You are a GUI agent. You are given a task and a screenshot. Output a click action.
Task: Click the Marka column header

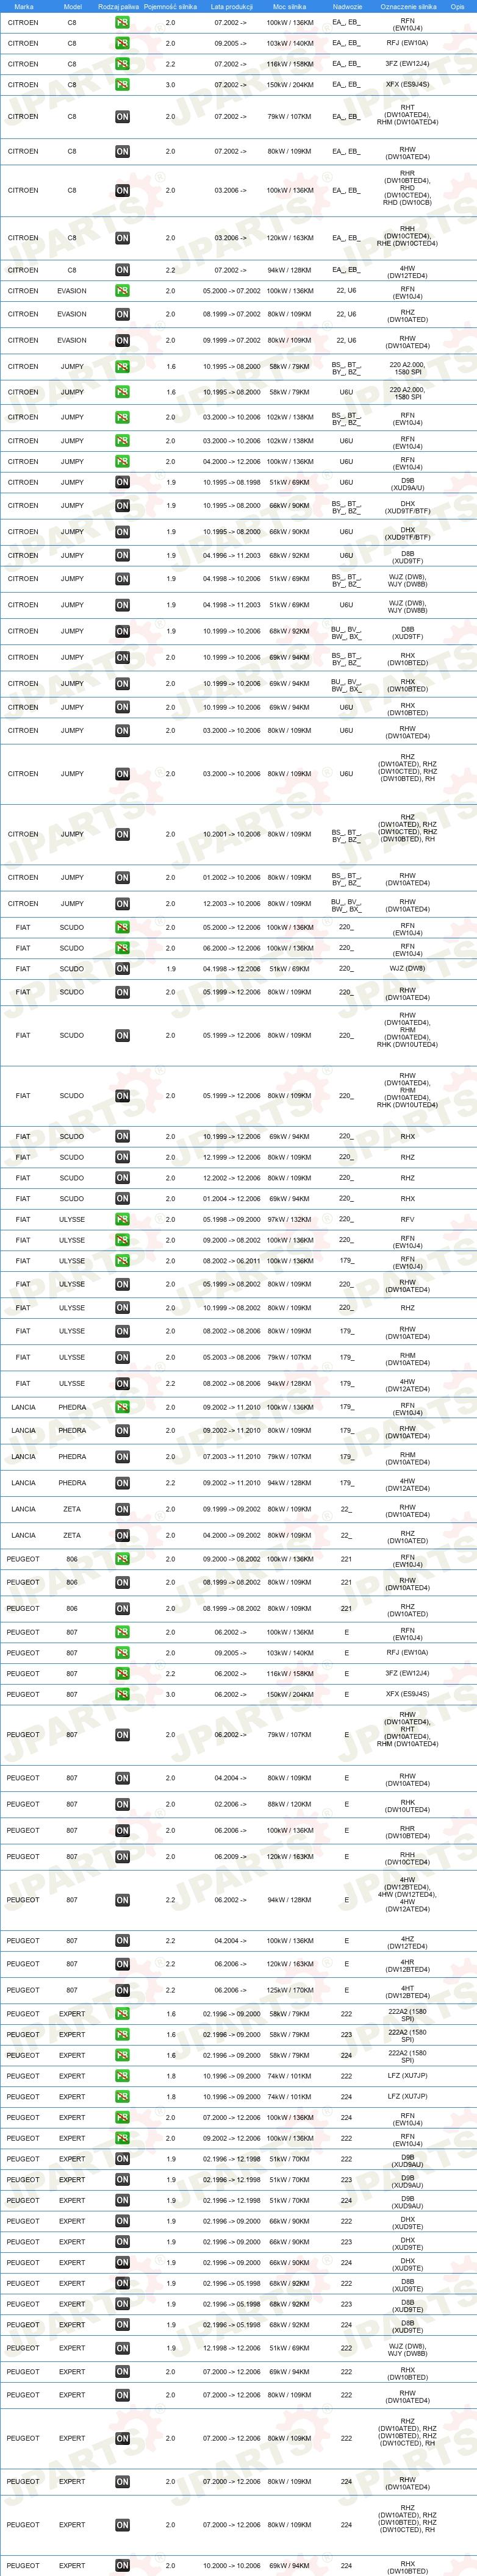[x=24, y=6]
